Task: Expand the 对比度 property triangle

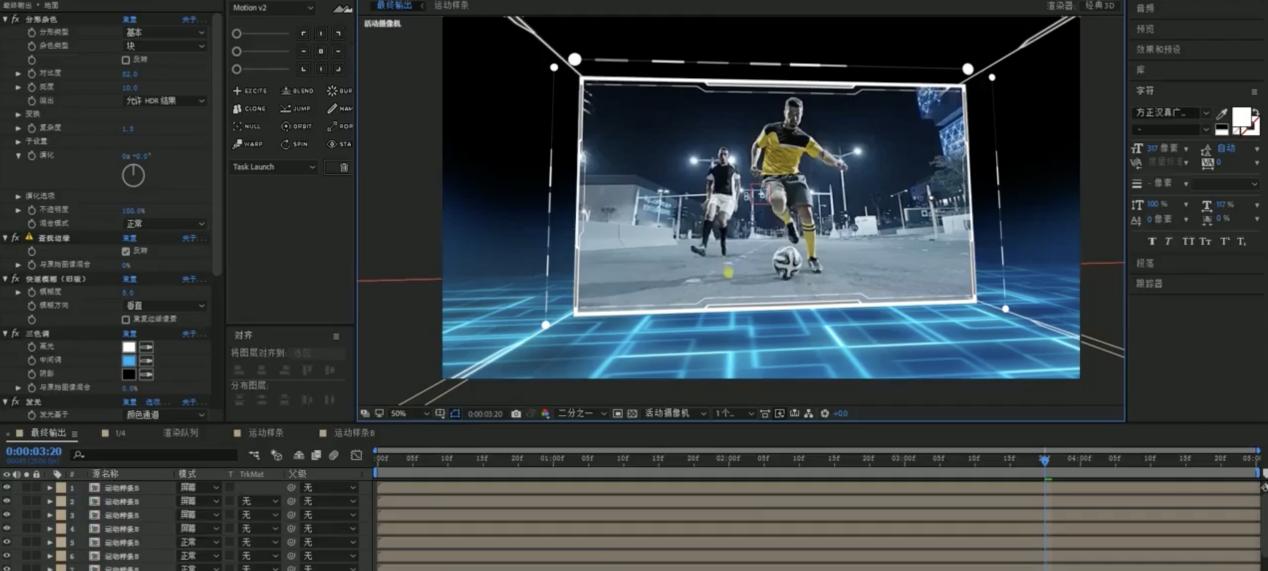Action: (18, 74)
